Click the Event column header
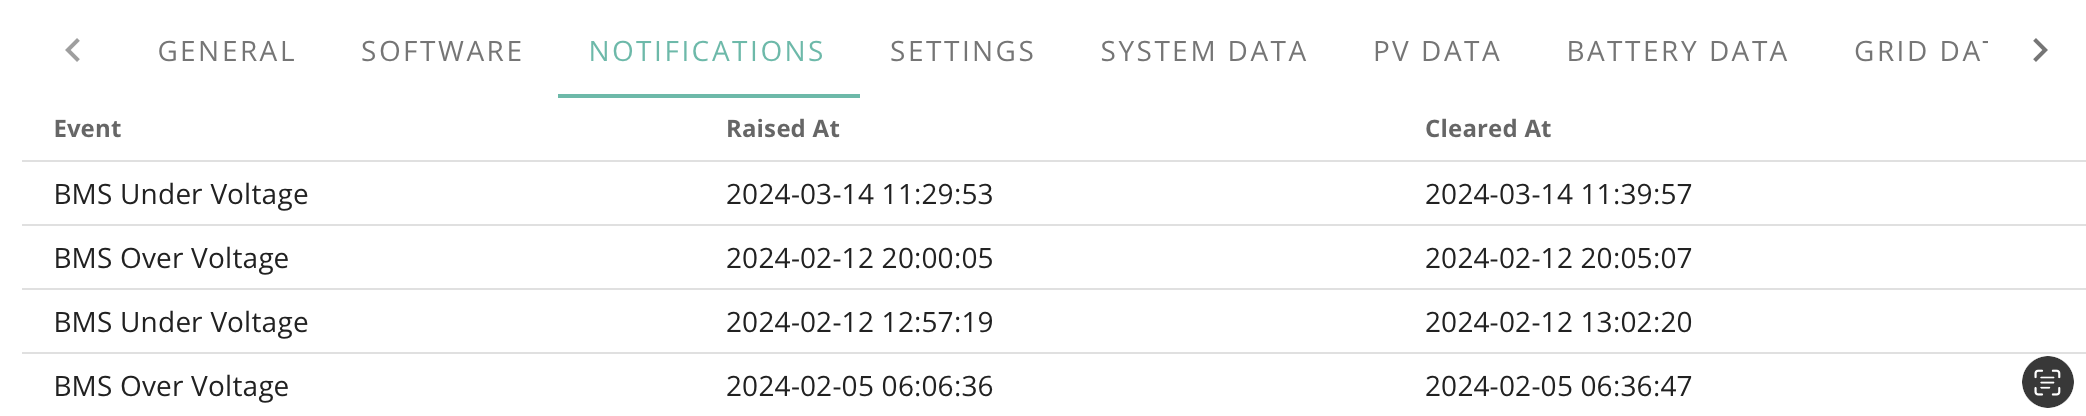Viewport: 2086px width, 416px height. point(87,129)
